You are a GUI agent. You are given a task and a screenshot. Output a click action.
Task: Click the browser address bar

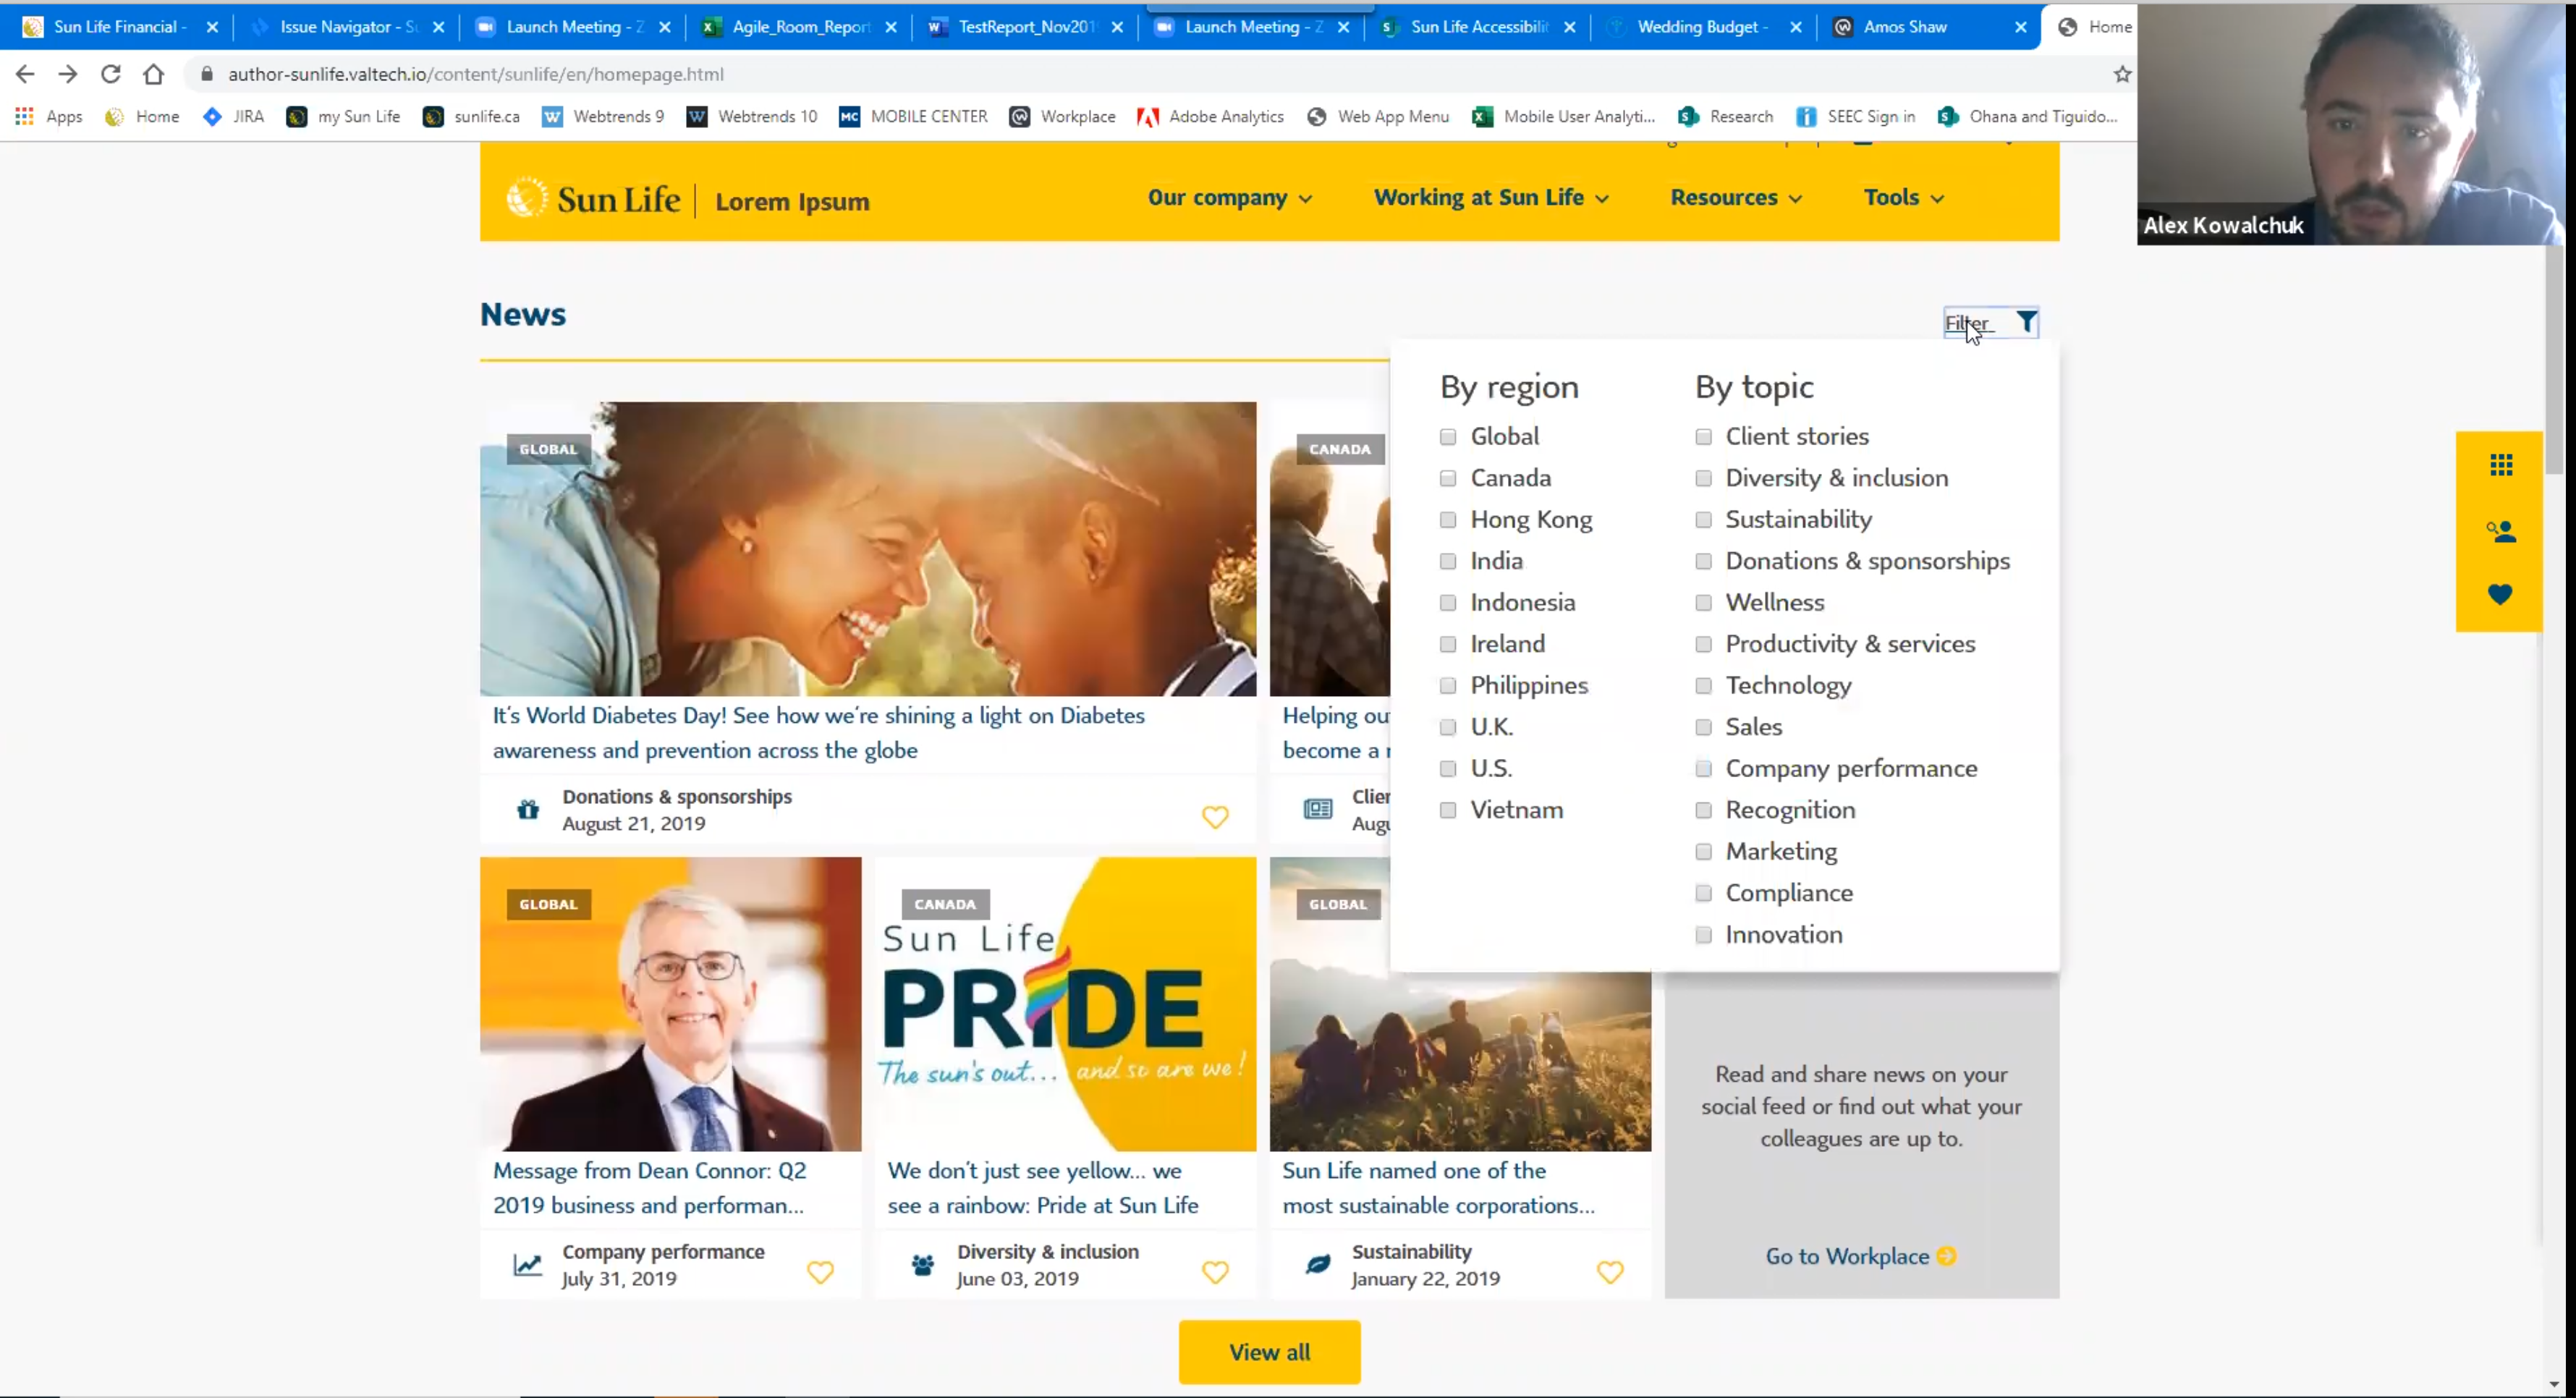[1150, 74]
